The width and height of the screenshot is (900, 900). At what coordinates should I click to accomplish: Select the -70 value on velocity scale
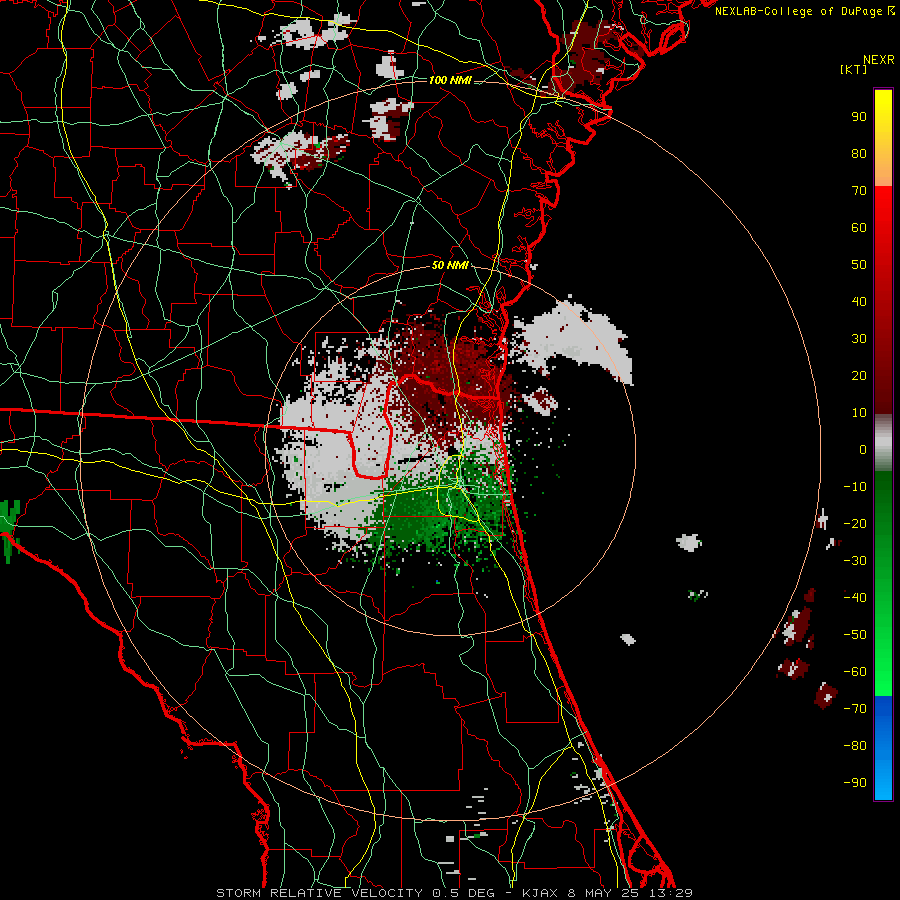[855, 709]
